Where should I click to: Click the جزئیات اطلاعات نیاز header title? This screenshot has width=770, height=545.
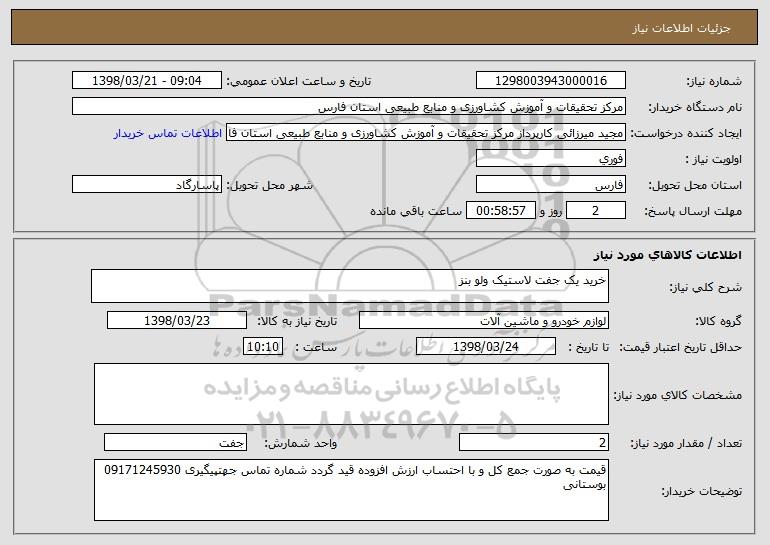click(681, 28)
